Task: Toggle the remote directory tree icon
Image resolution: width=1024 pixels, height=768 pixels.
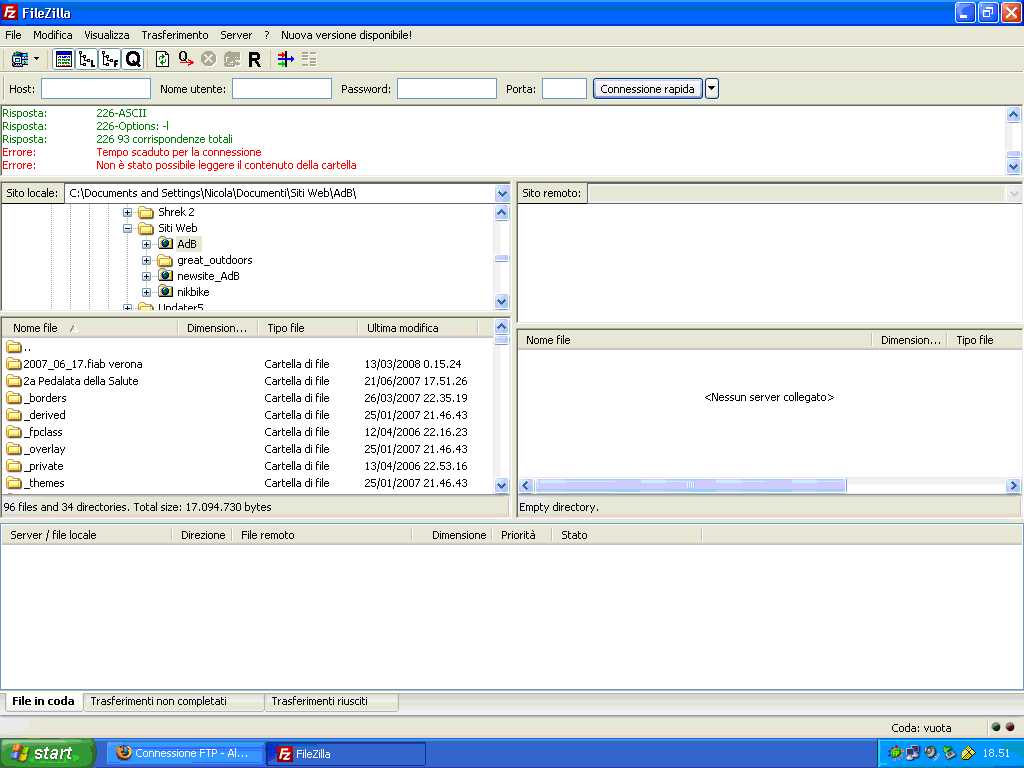Action: pos(110,59)
